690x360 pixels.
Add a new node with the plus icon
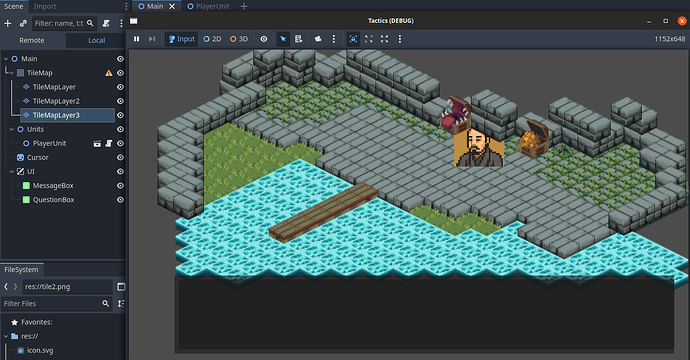(7, 23)
